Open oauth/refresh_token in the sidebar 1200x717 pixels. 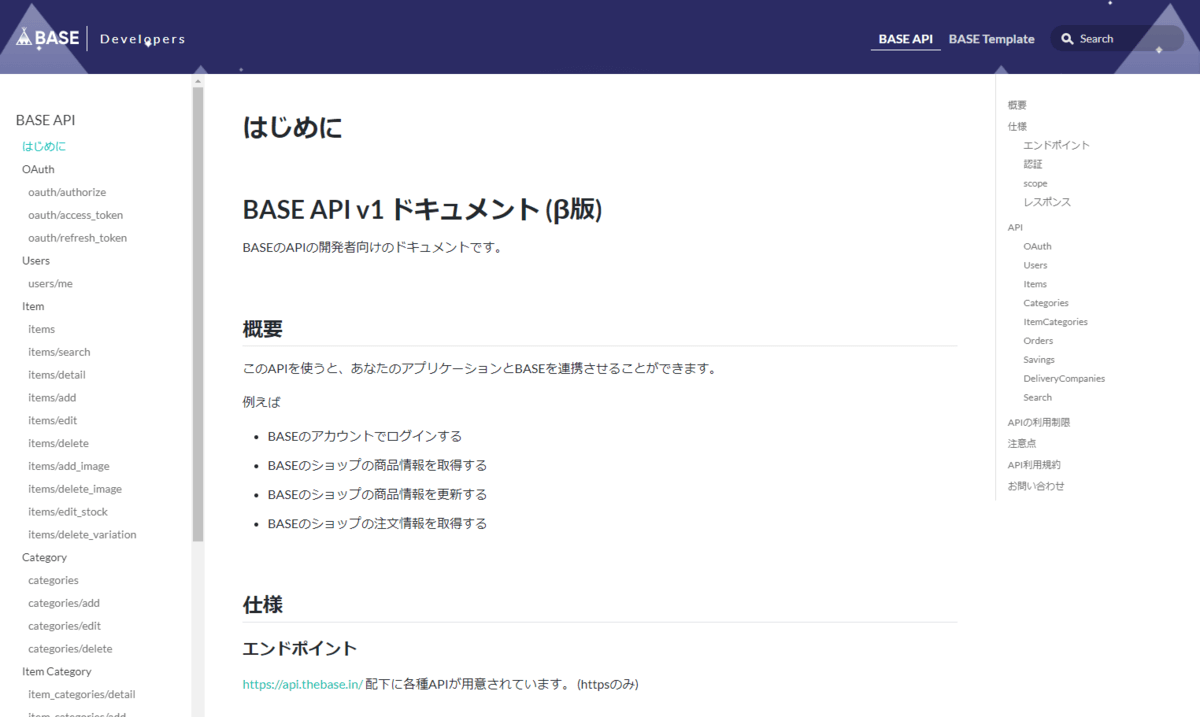[x=77, y=238]
